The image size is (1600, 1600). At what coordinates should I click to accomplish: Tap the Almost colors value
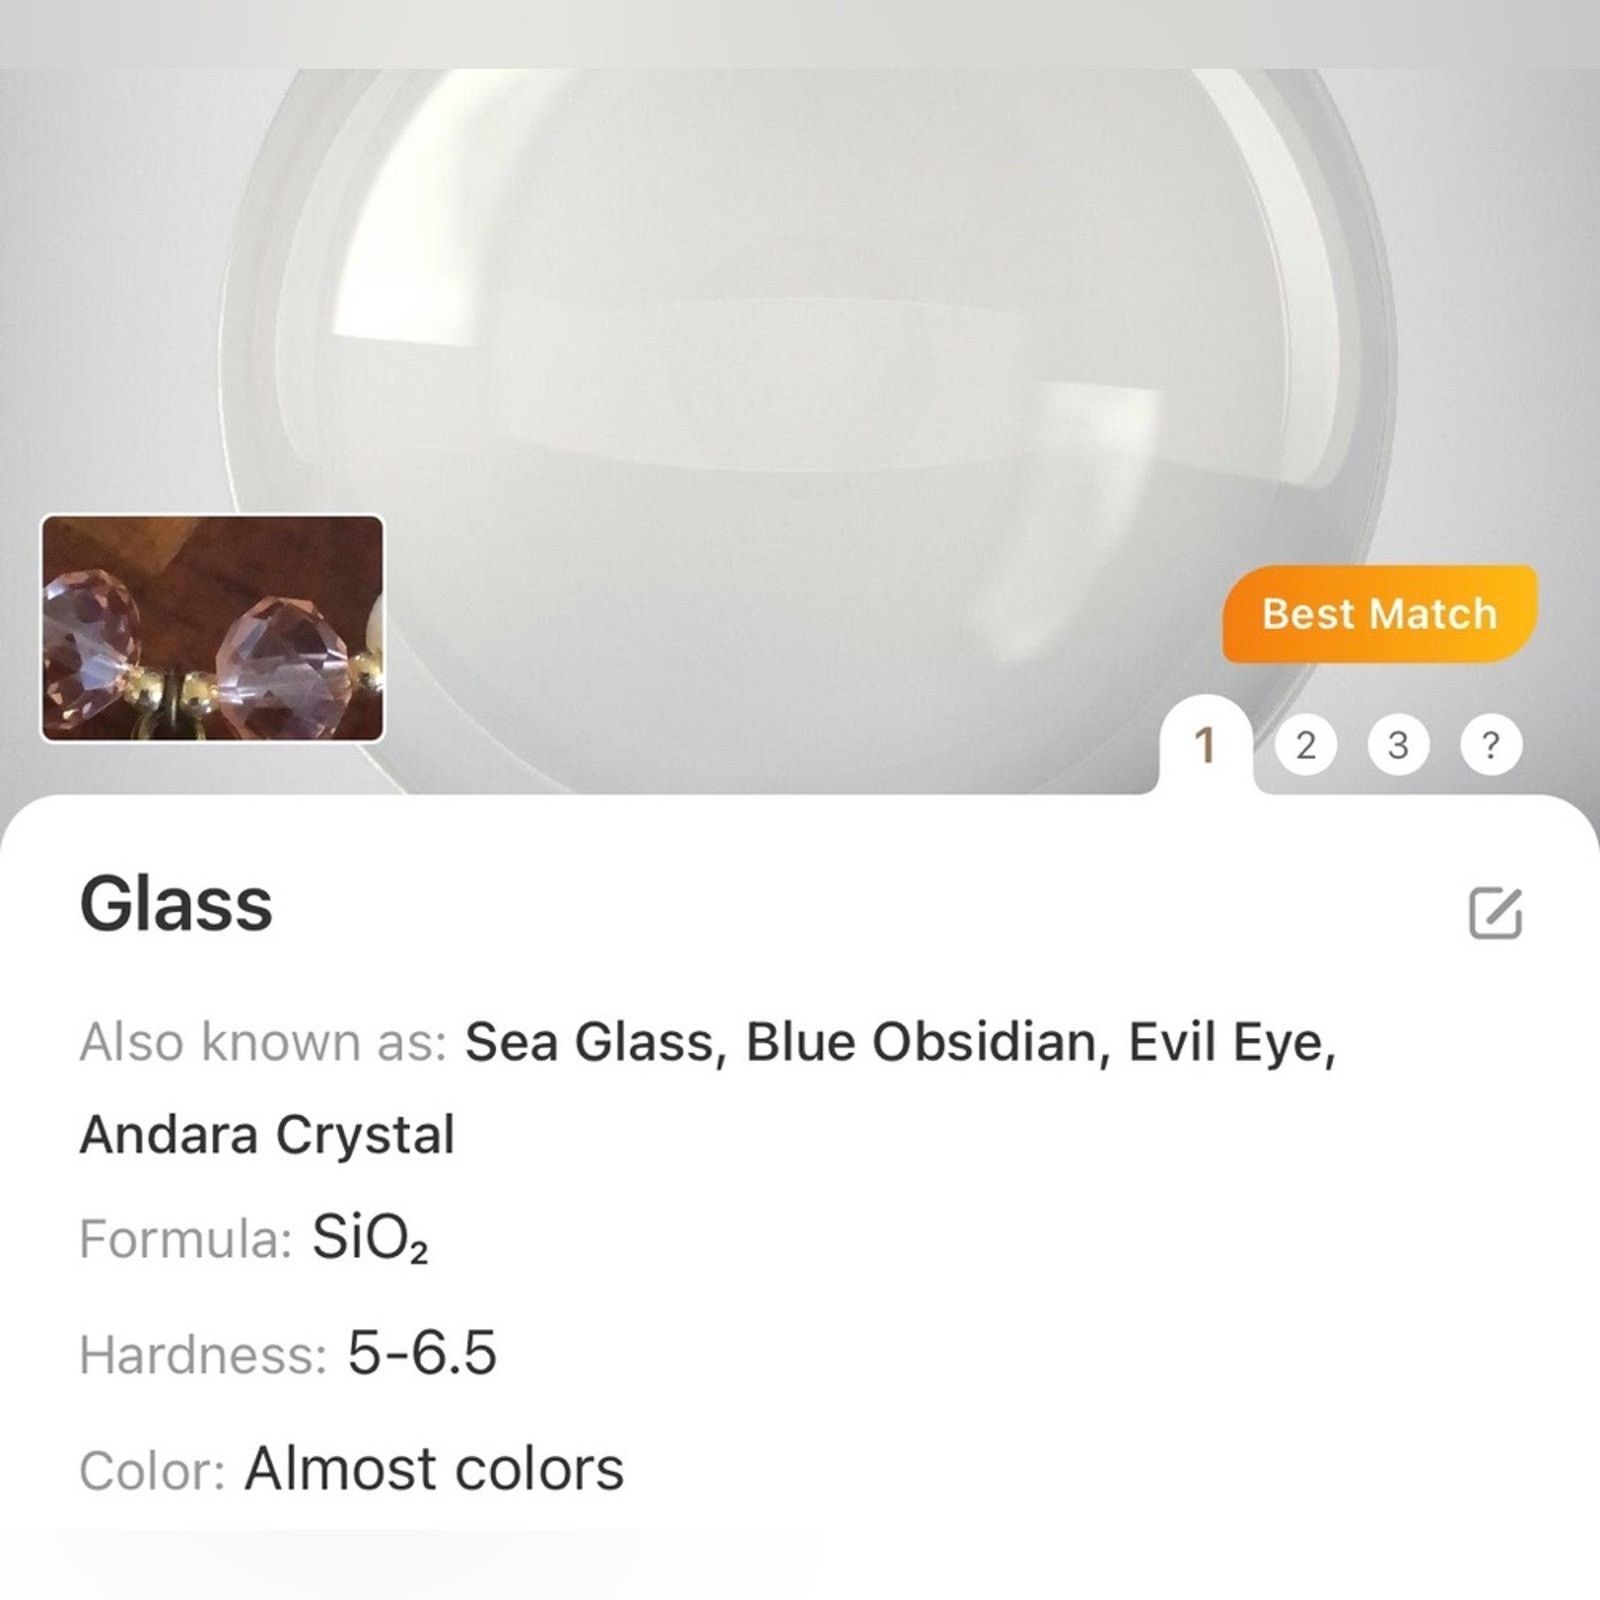click(x=434, y=1469)
